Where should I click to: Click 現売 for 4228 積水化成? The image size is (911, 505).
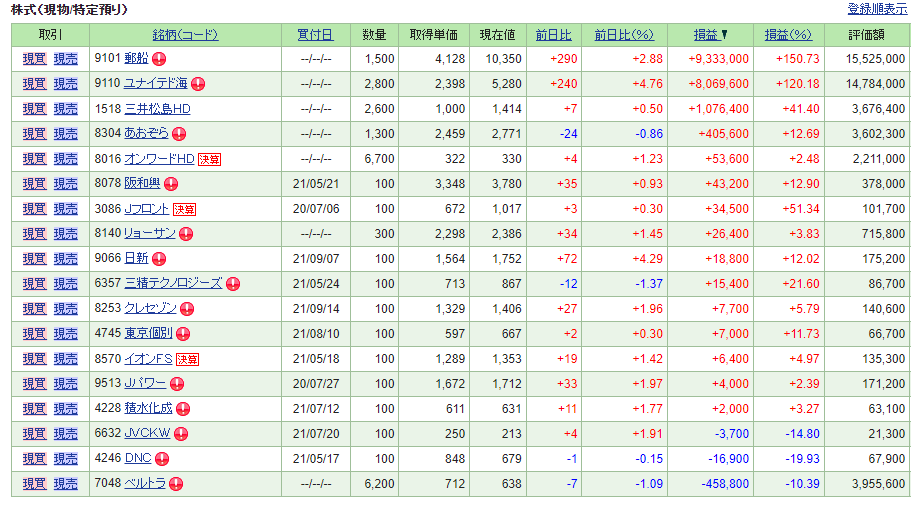66,409
